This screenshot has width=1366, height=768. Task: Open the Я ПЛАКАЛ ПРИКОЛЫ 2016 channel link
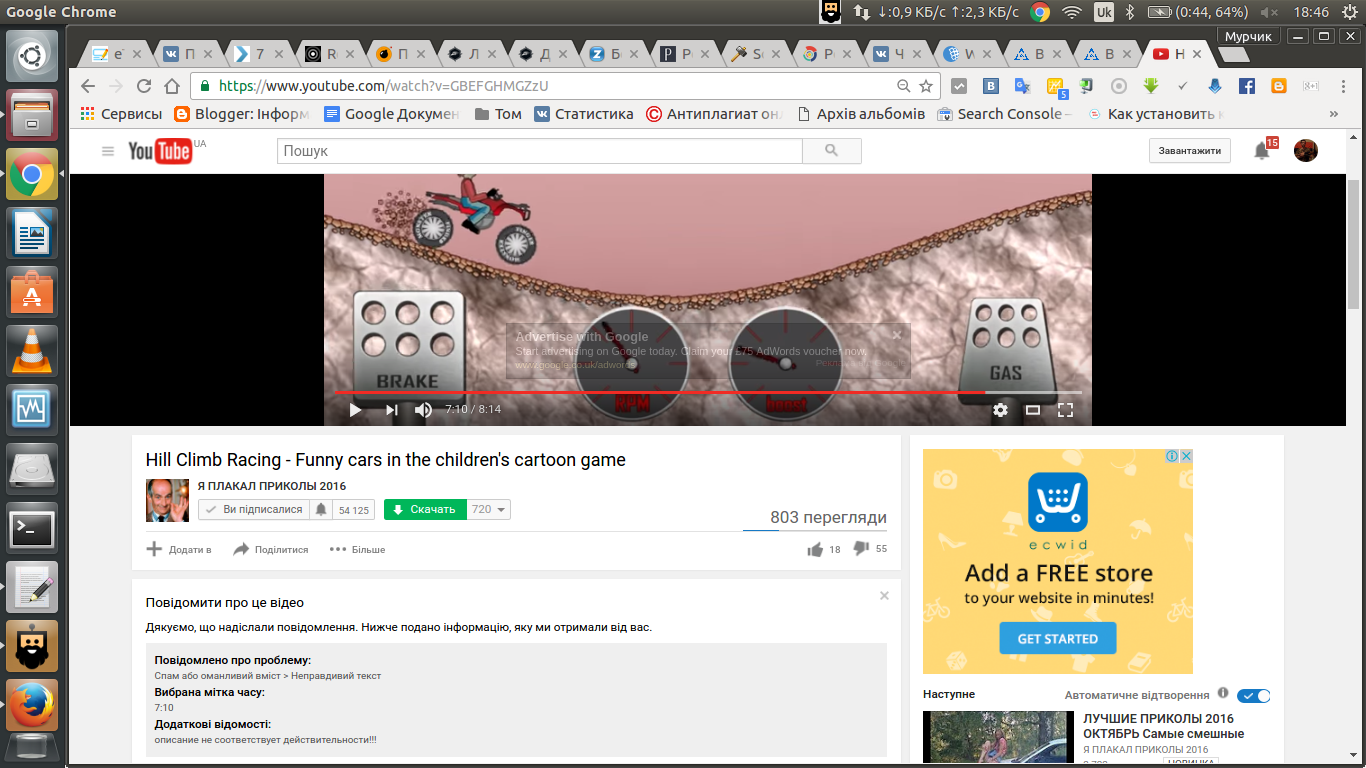click(x=271, y=486)
